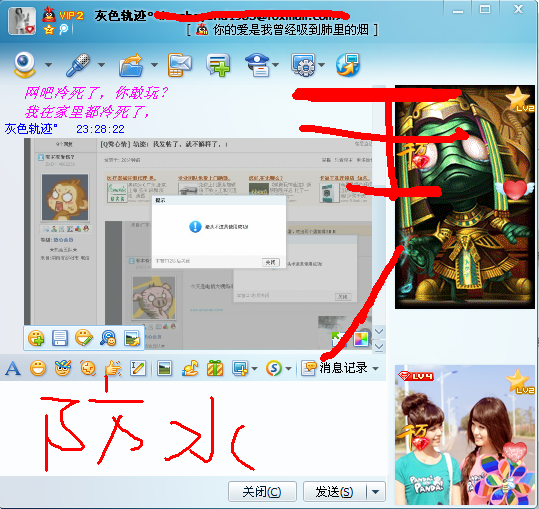The image size is (539, 509).
Task: Open the video call options dropdown arrow
Action: pyautogui.click(x=48, y=65)
